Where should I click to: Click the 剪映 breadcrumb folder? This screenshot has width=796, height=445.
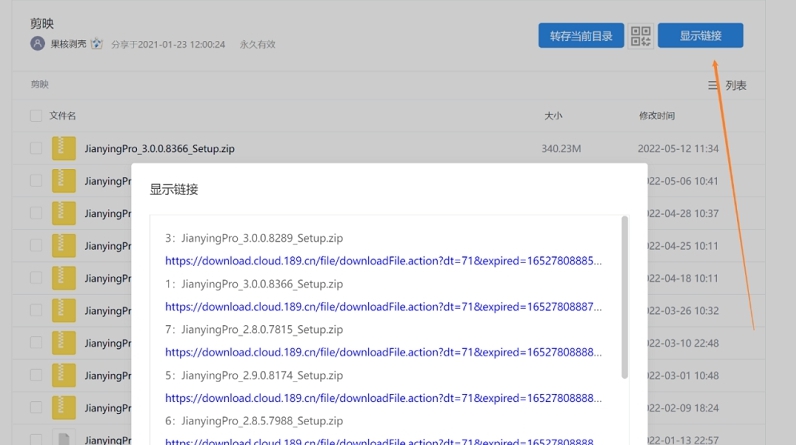40,84
